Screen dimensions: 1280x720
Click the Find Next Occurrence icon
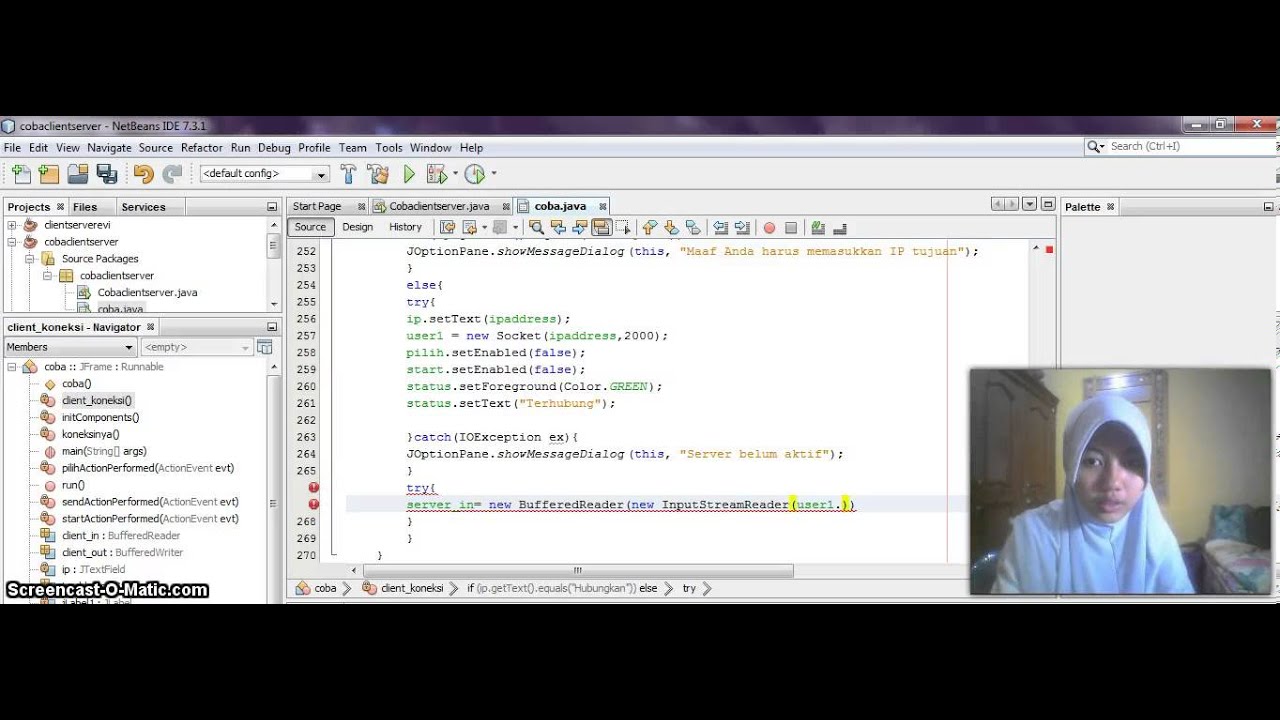[x=579, y=228]
